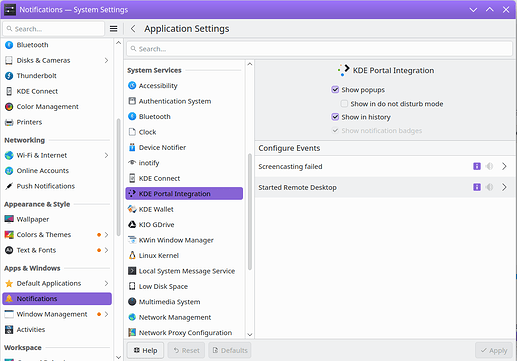The width and height of the screenshot is (517, 361).
Task: Open the hamburger menu beside sidebar search
Action: (113, 29)
